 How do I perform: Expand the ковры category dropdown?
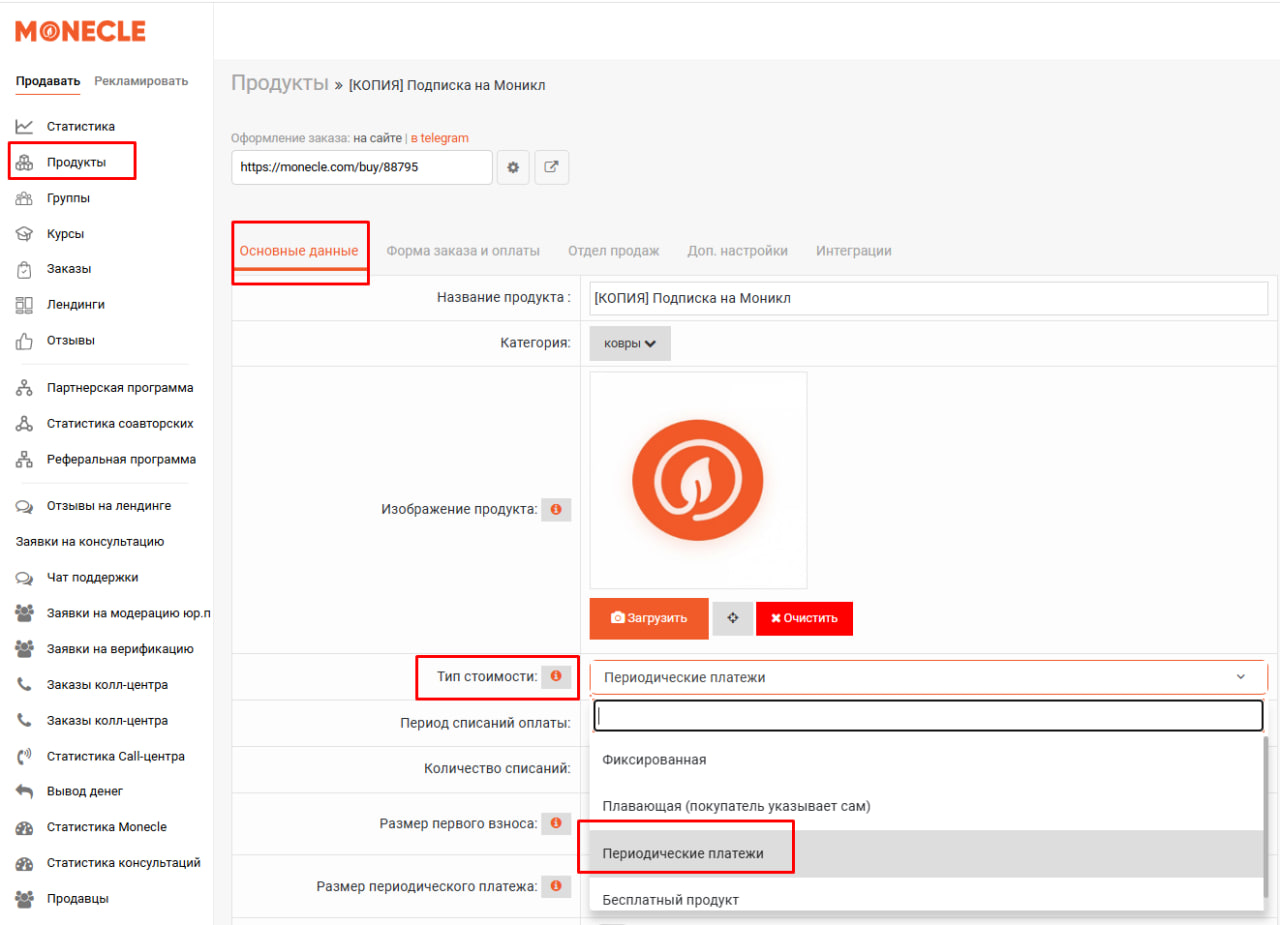pos(630,344)
